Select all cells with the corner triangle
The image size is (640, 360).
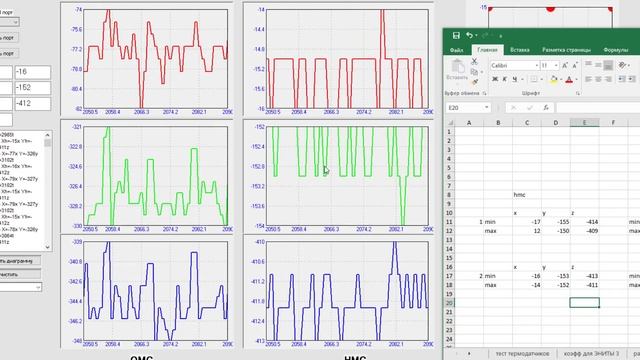[450, 122]
